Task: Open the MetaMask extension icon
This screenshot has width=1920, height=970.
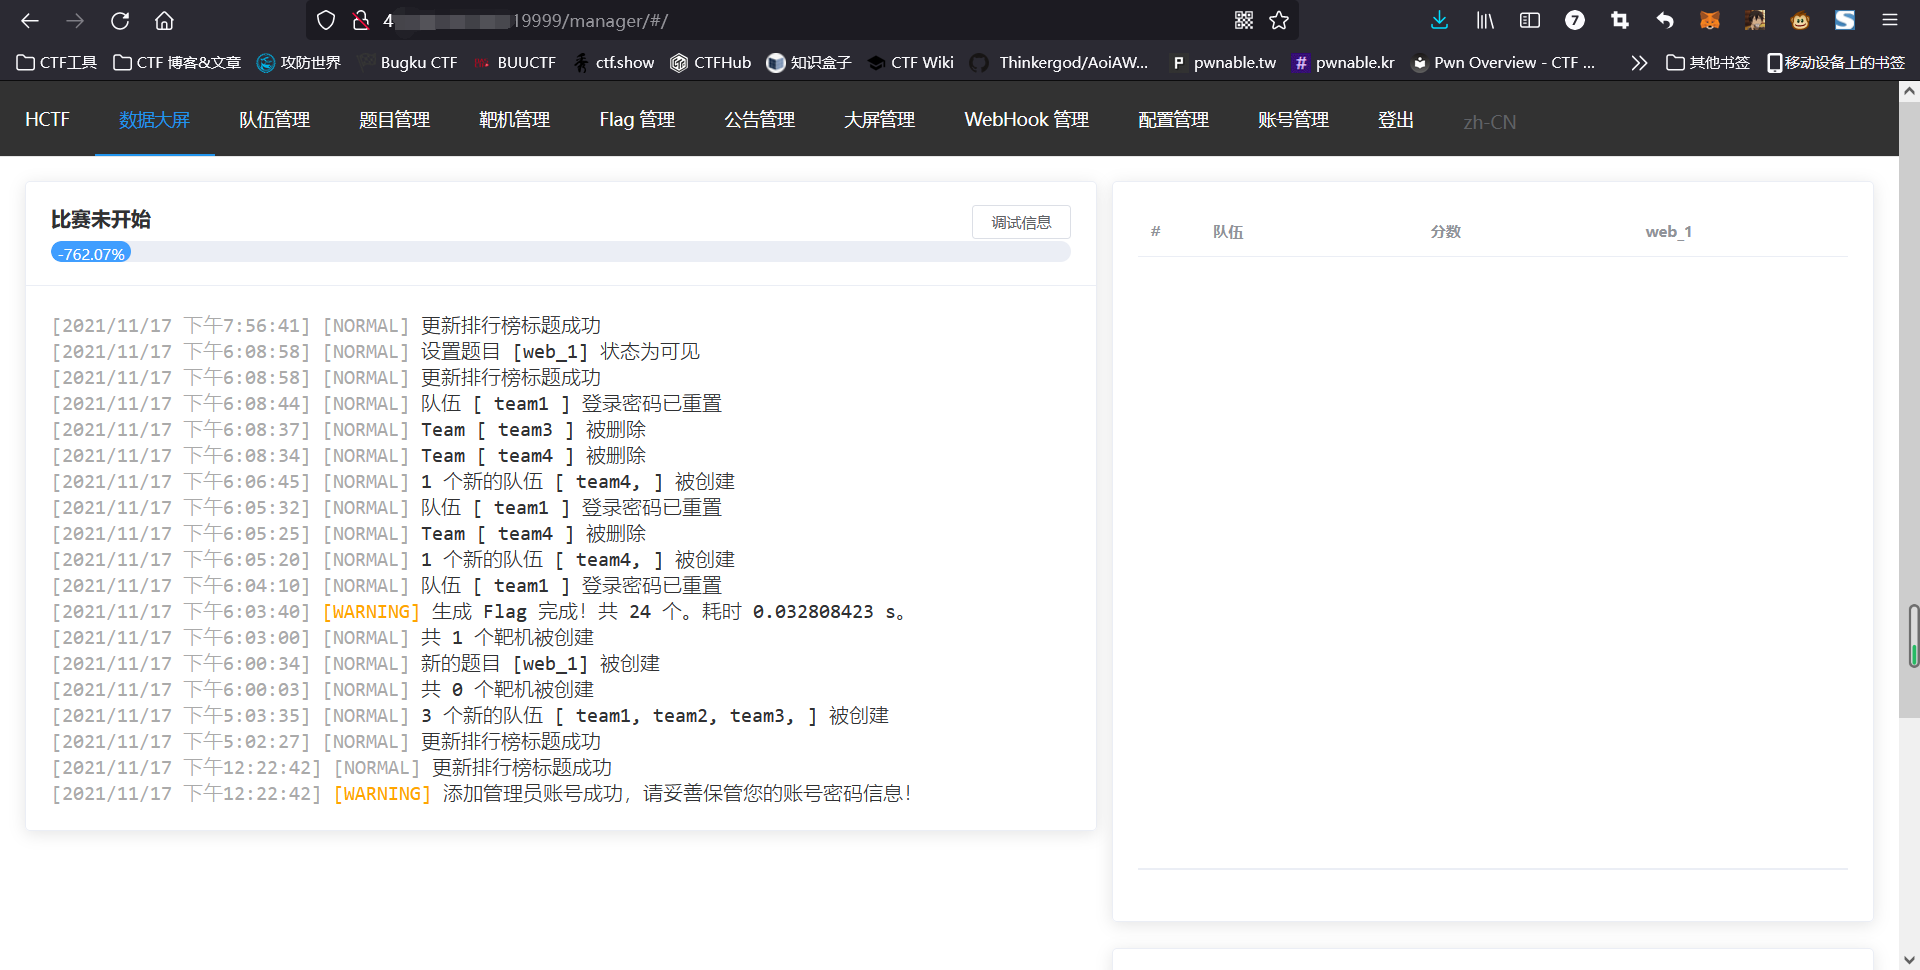Action: (x=1710, y=20)
